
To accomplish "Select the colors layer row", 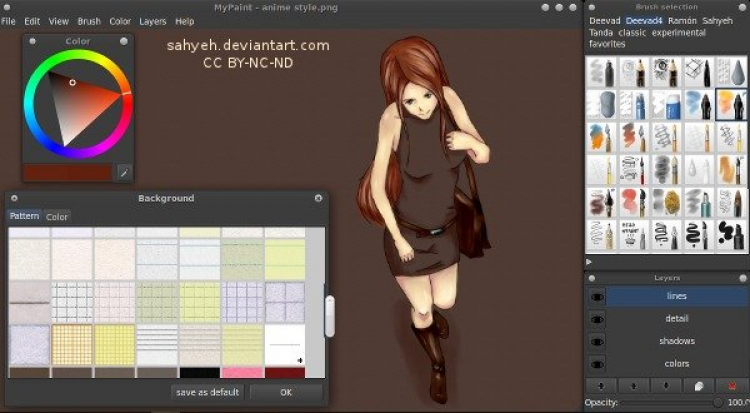I will point(677,364).
